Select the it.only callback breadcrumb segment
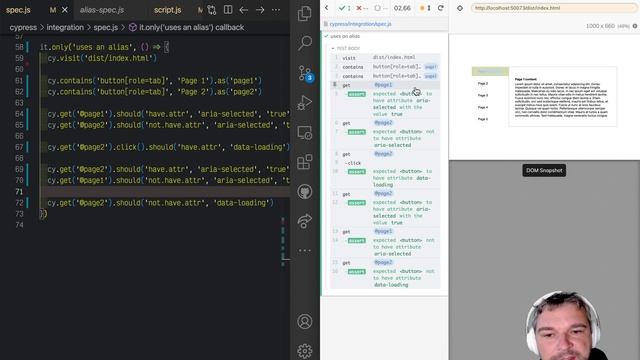 click(187, 27)
